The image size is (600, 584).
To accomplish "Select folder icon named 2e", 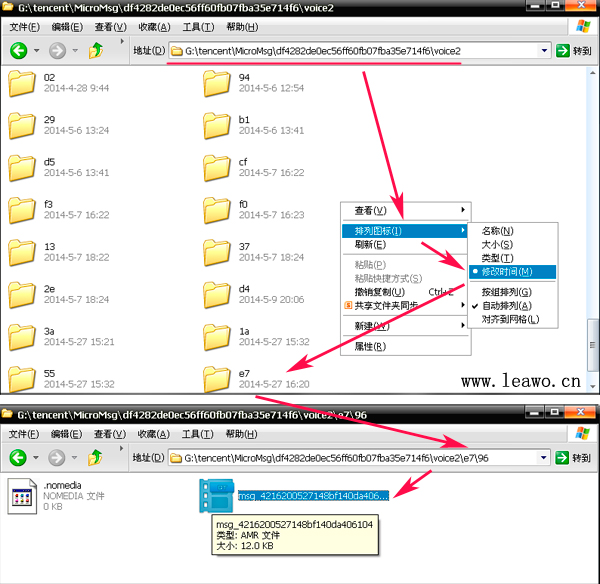I will tap(22, 295).
